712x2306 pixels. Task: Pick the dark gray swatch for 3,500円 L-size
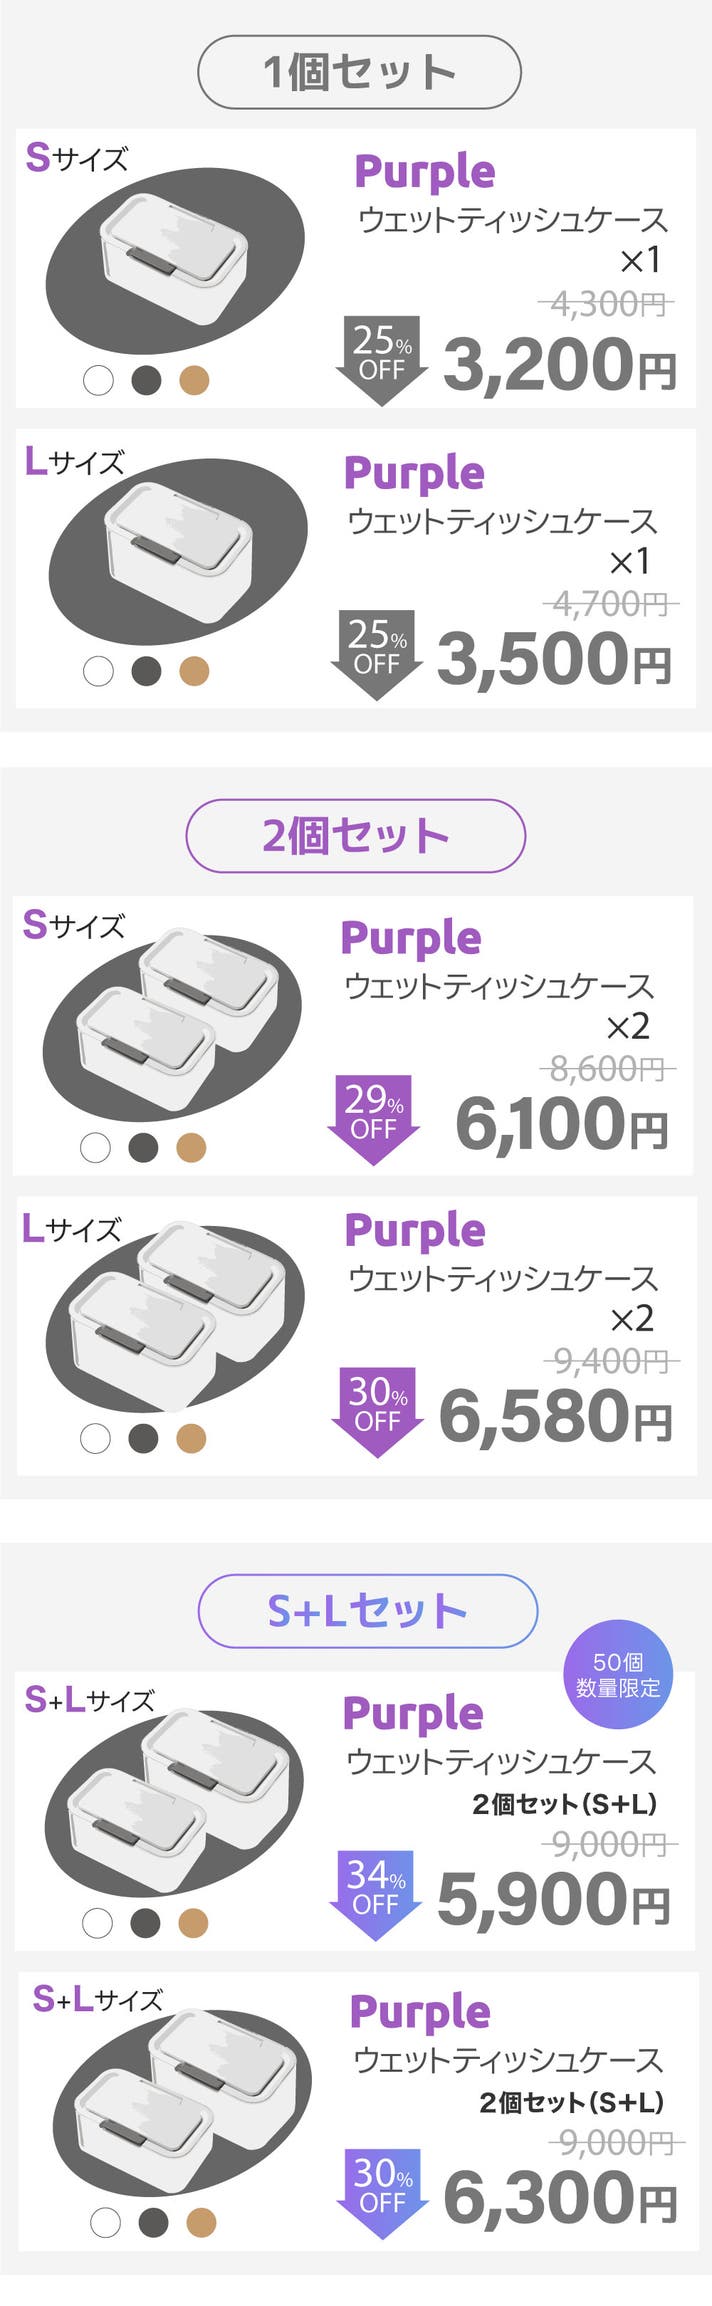(146, 671)
